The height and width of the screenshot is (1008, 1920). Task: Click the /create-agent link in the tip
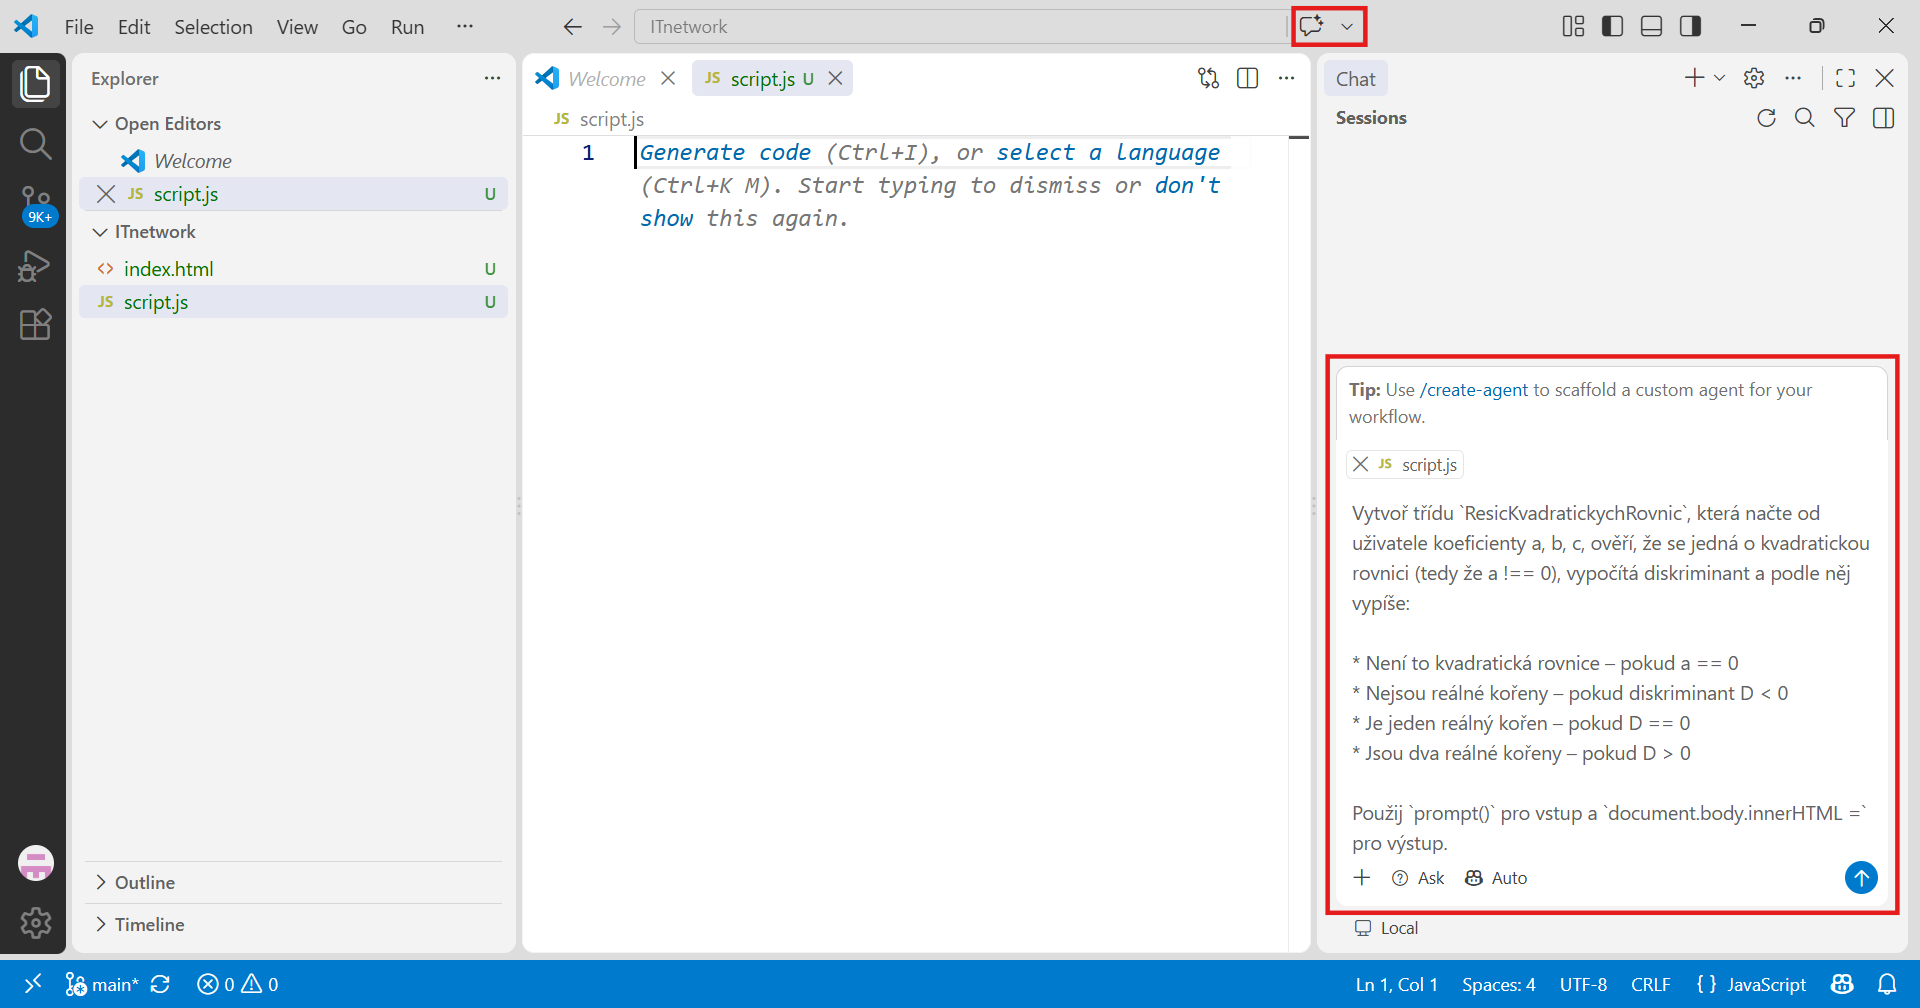(1474, 390)
